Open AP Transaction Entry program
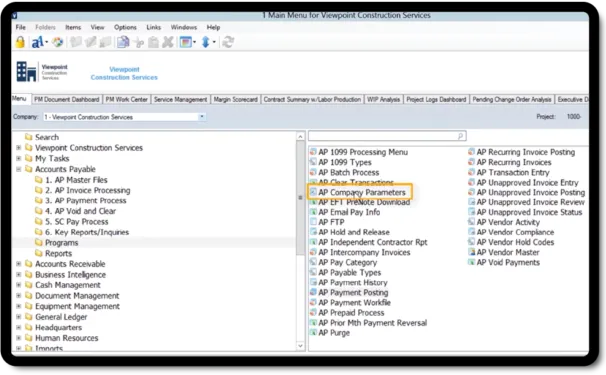Screen dimensions: 606x375 point(509,172)
